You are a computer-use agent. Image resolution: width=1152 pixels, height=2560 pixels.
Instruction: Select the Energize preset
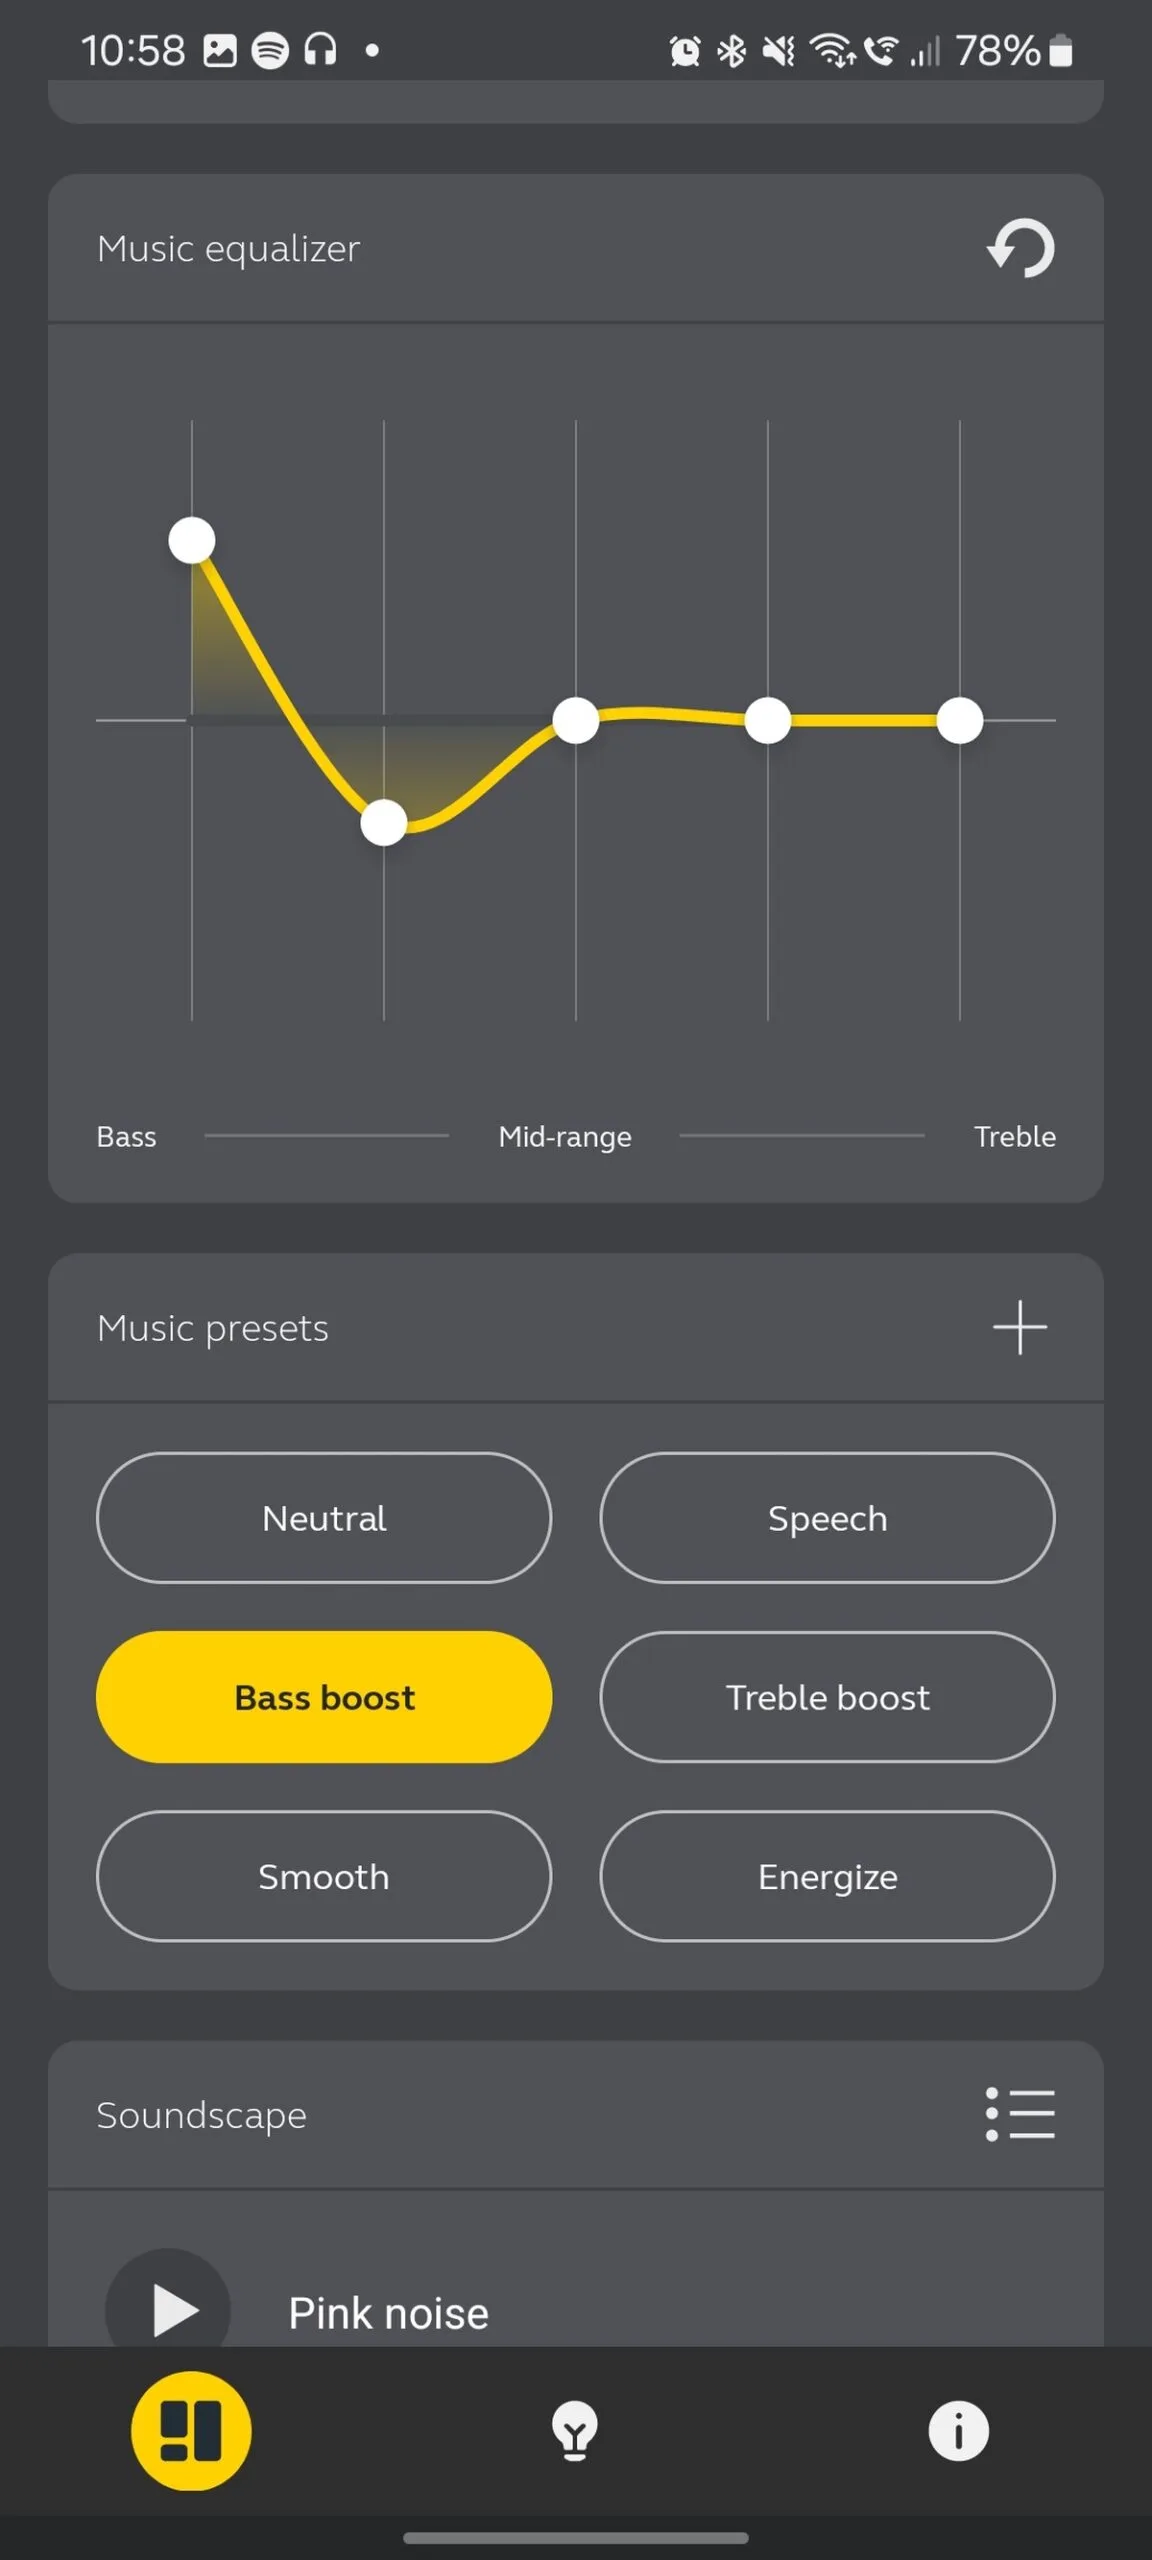(x=827, y=1876)
